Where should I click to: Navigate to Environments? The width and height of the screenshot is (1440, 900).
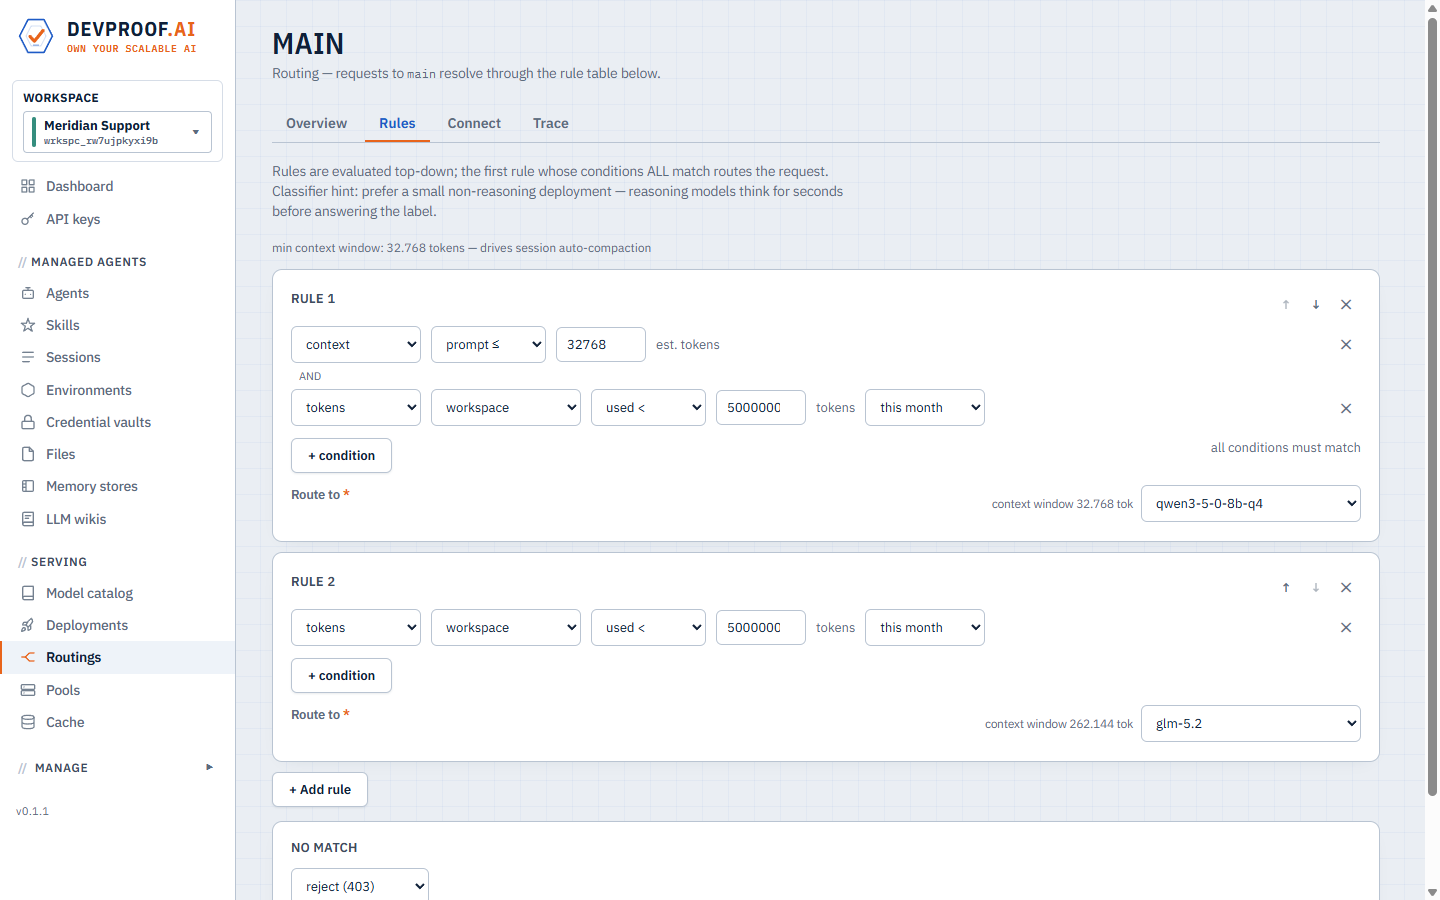tap(117, 390)
